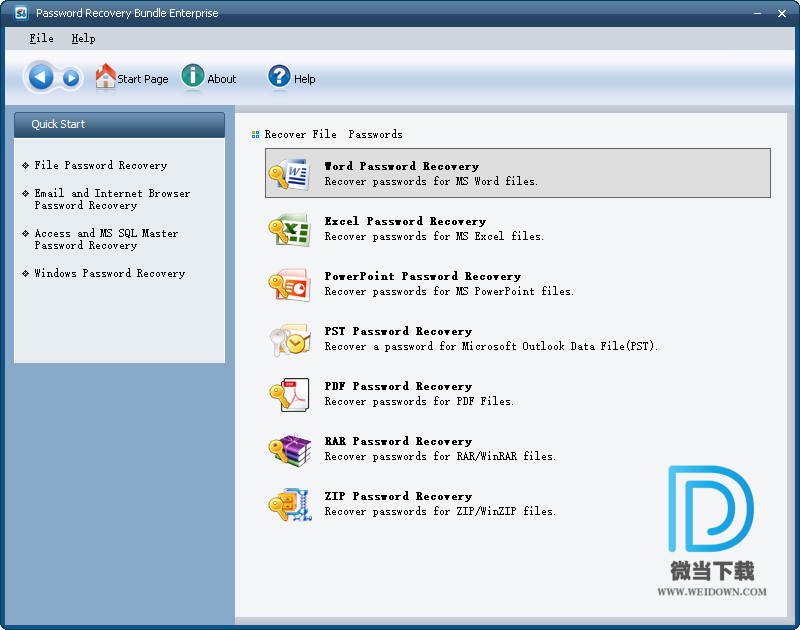The width and height of the screenshot is (800, 630).
Task: Click the 'Recover File Passwords' heading
Action: 333,135
